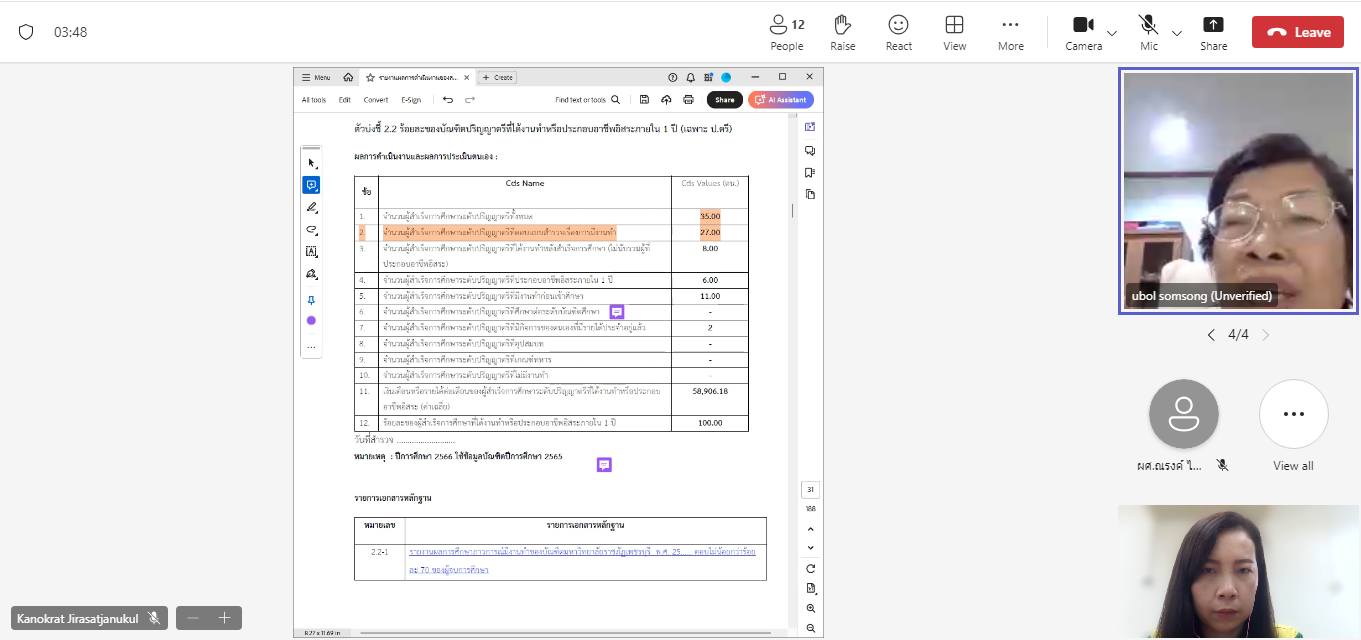Go to next participant page arrow
1361x640 pixels.
pos(1266,335)
